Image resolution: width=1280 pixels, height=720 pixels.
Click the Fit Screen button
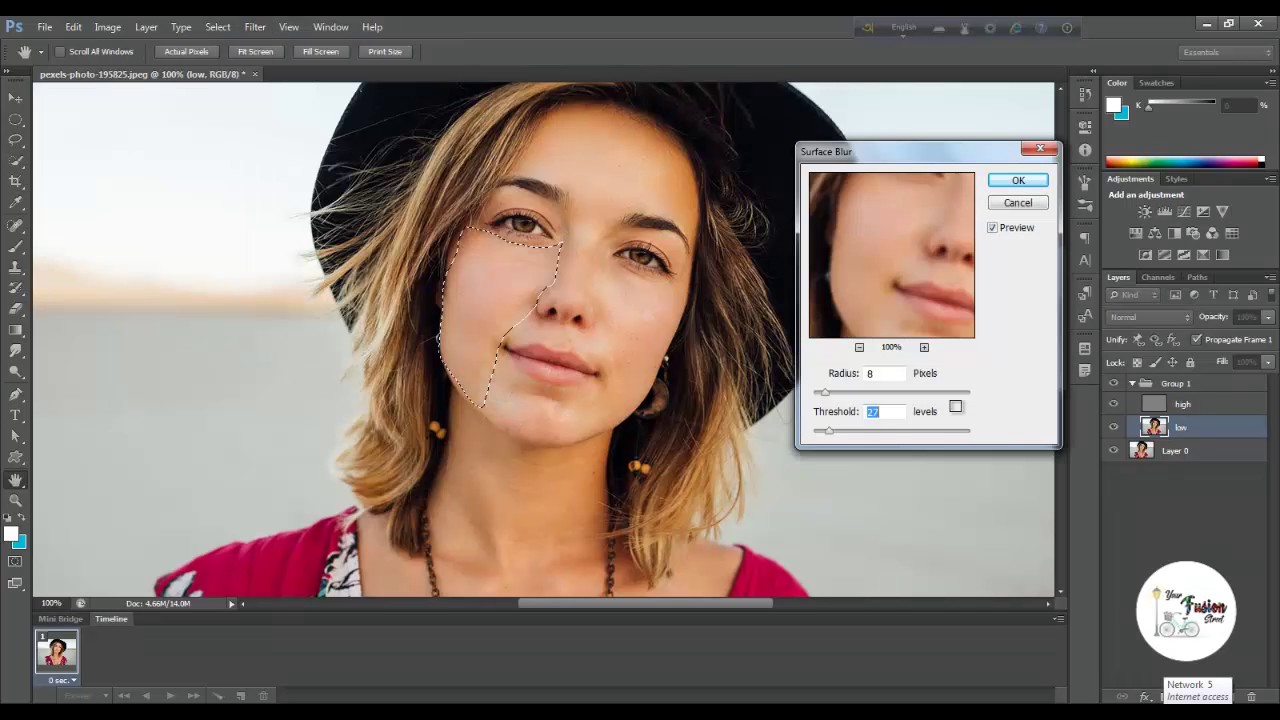click(x=255, y=52)
